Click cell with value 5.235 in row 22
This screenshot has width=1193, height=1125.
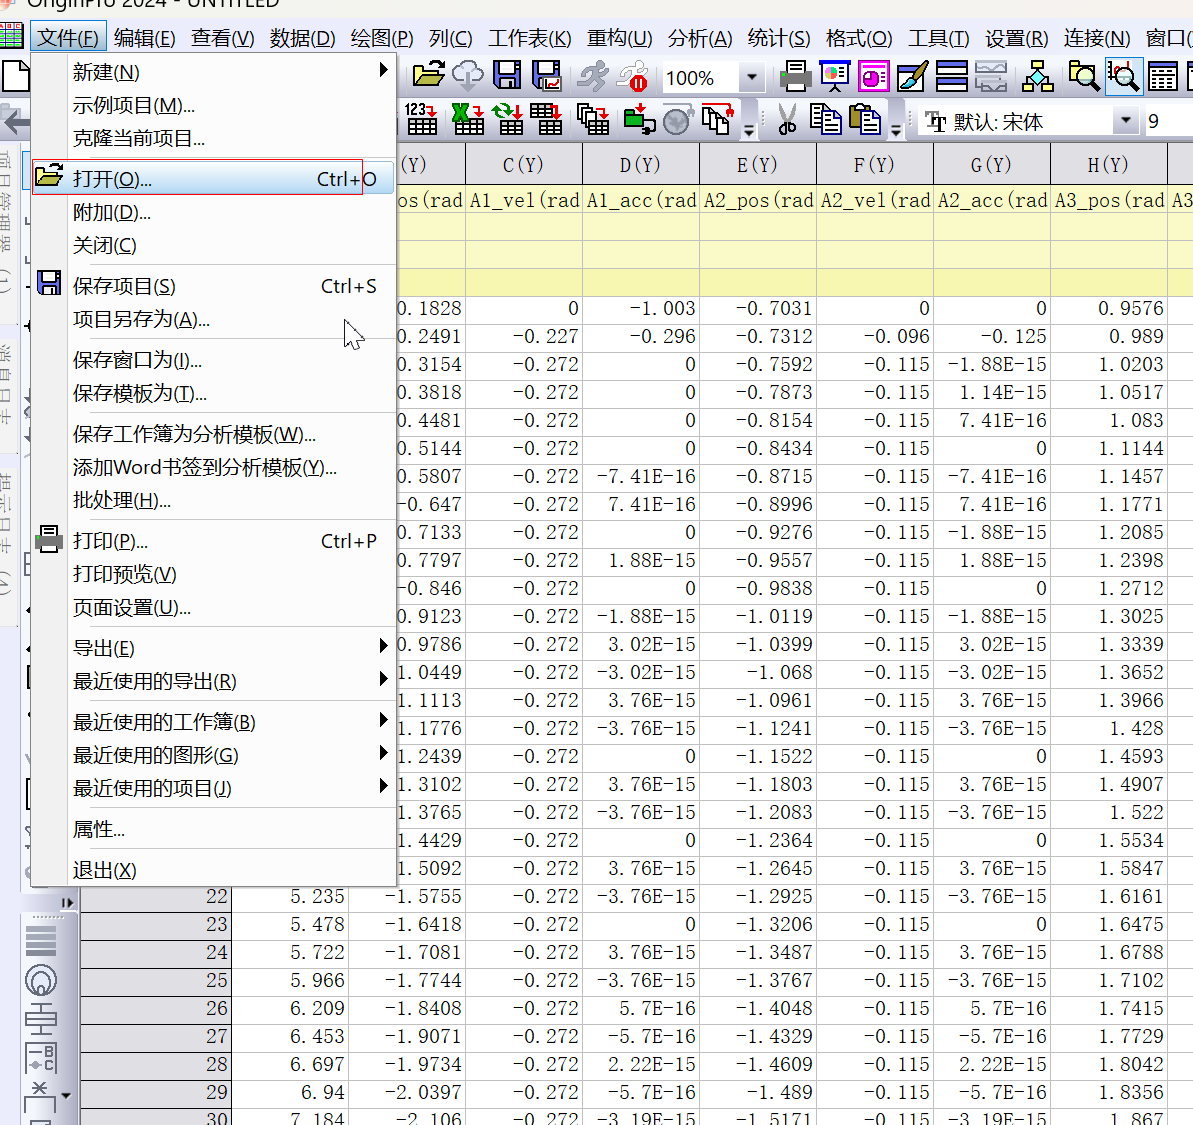point(290,897)
